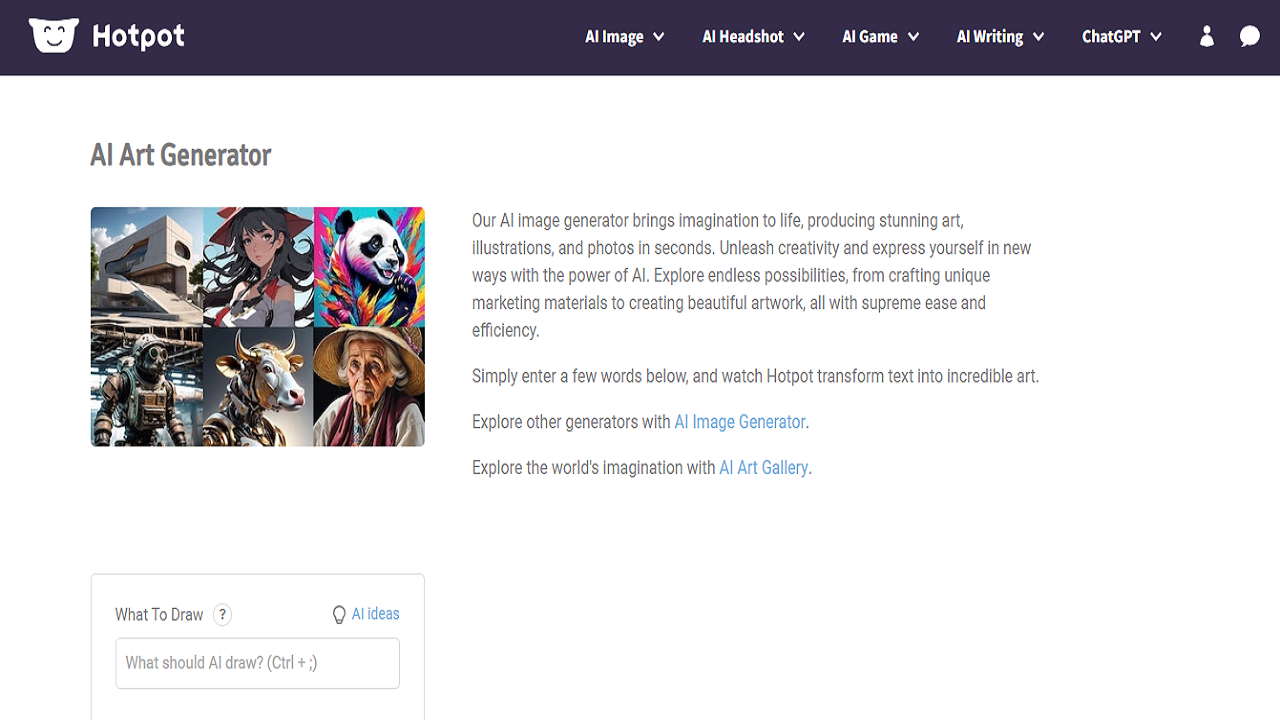Select AI Image in the navigation bar
This screenshot has width=1280, height=720.
coord(615,36)
